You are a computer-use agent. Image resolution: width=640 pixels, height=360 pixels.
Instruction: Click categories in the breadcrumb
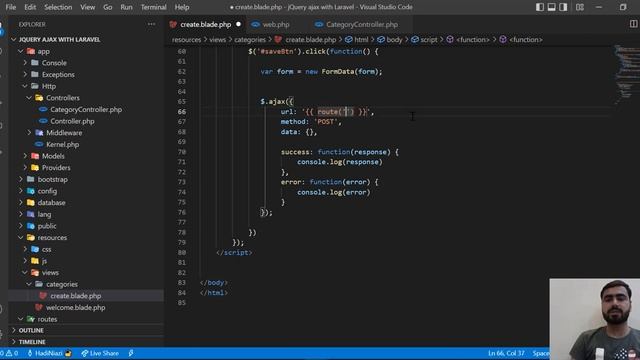pyautogui.click(x=250, y=40)
